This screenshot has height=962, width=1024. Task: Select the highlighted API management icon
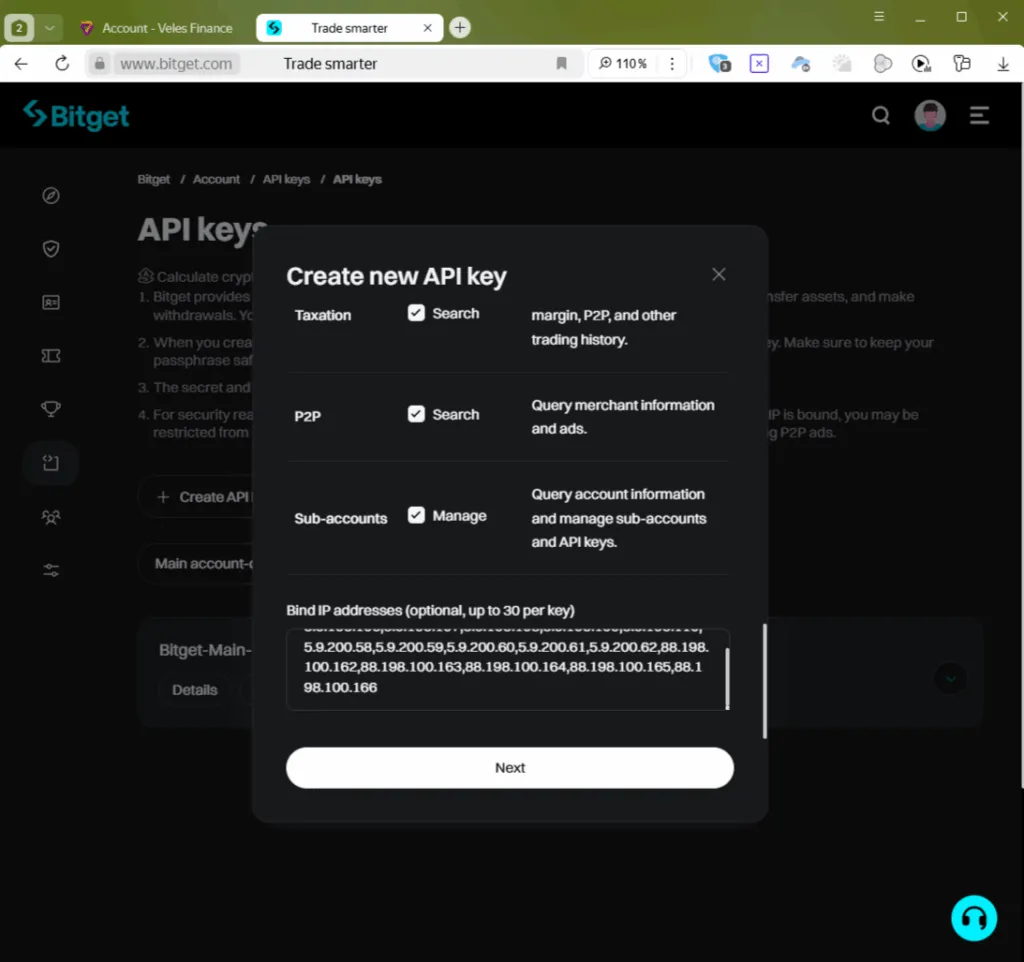coord(50,462)
